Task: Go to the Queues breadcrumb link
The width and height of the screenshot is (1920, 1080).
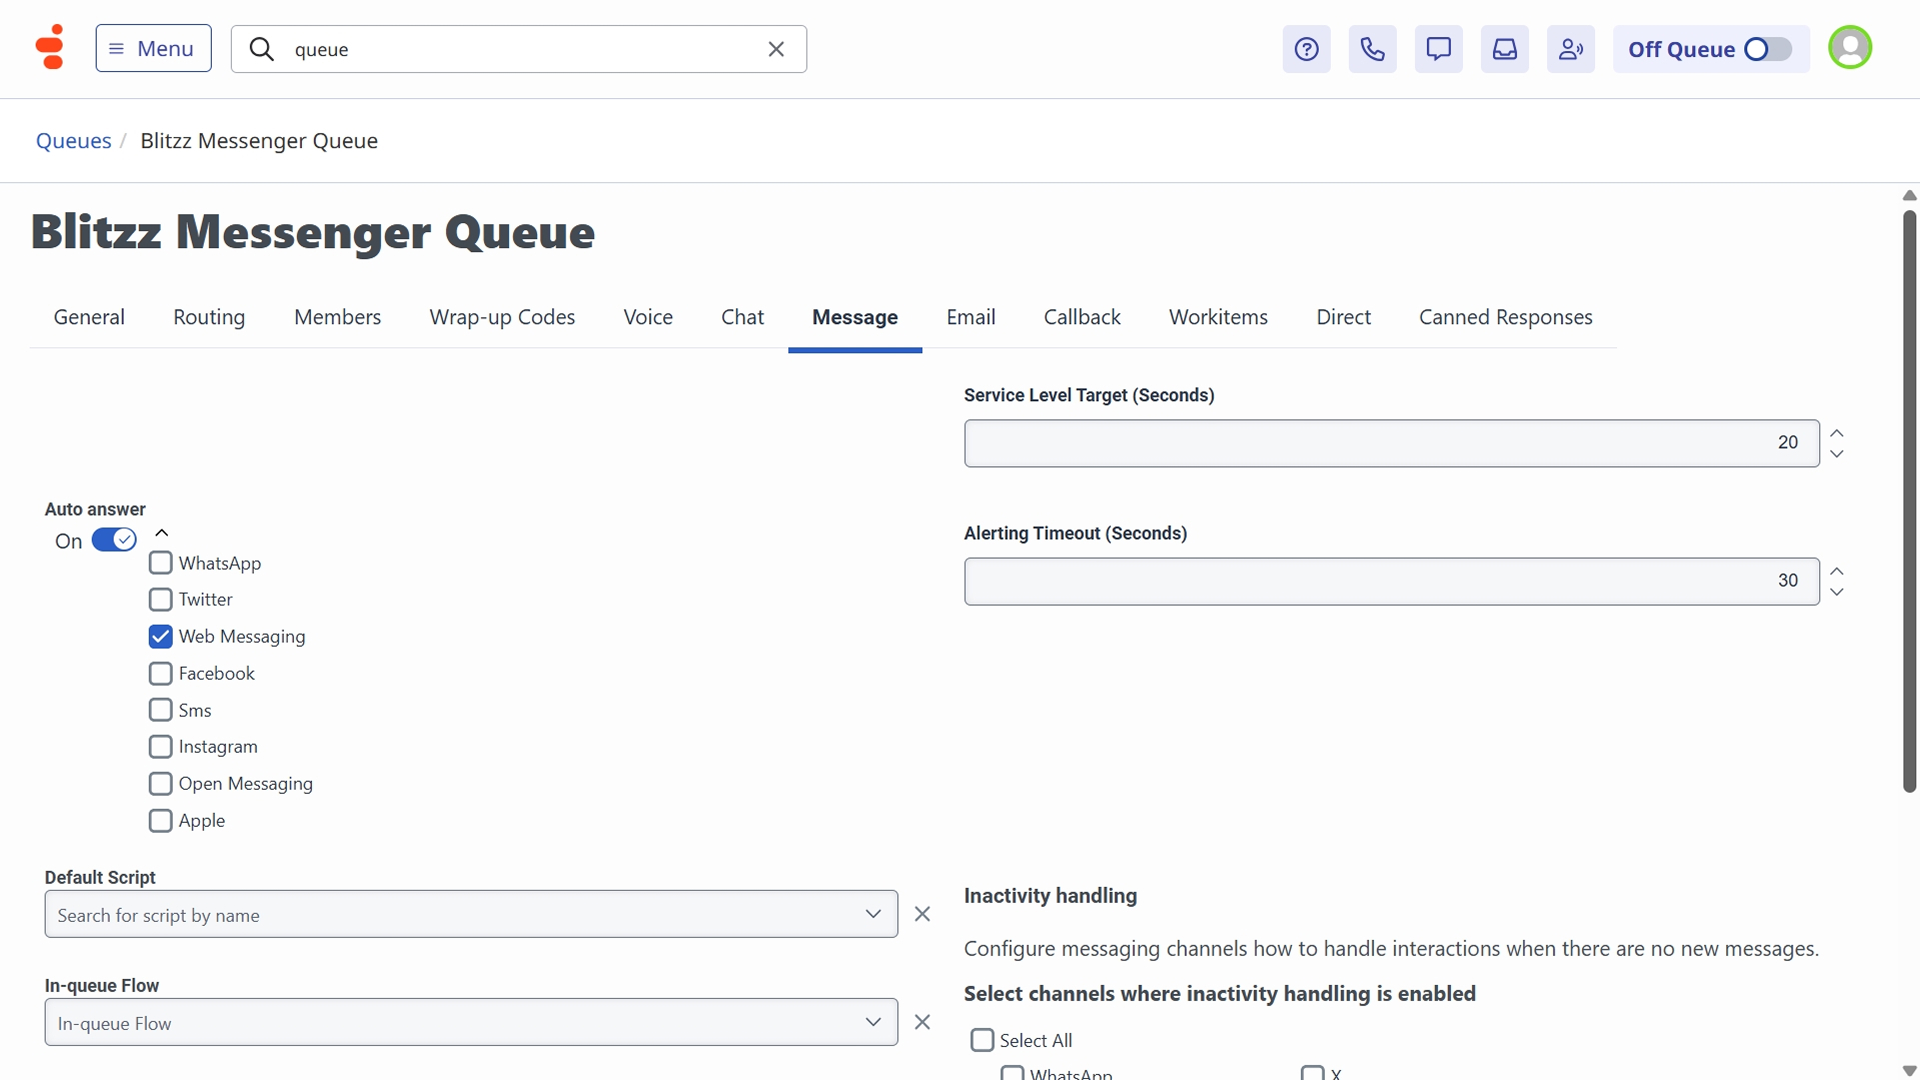Action: click(73, 140)
